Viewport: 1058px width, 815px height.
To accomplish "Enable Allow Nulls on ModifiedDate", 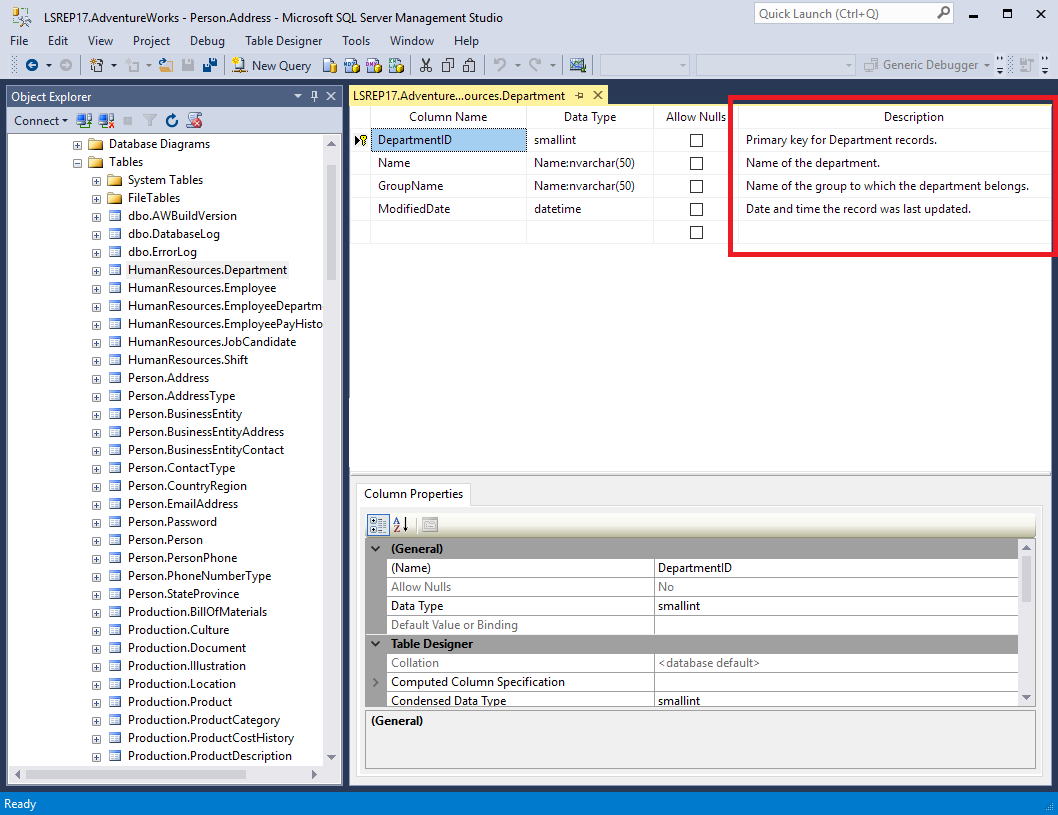I will [698, 208].
